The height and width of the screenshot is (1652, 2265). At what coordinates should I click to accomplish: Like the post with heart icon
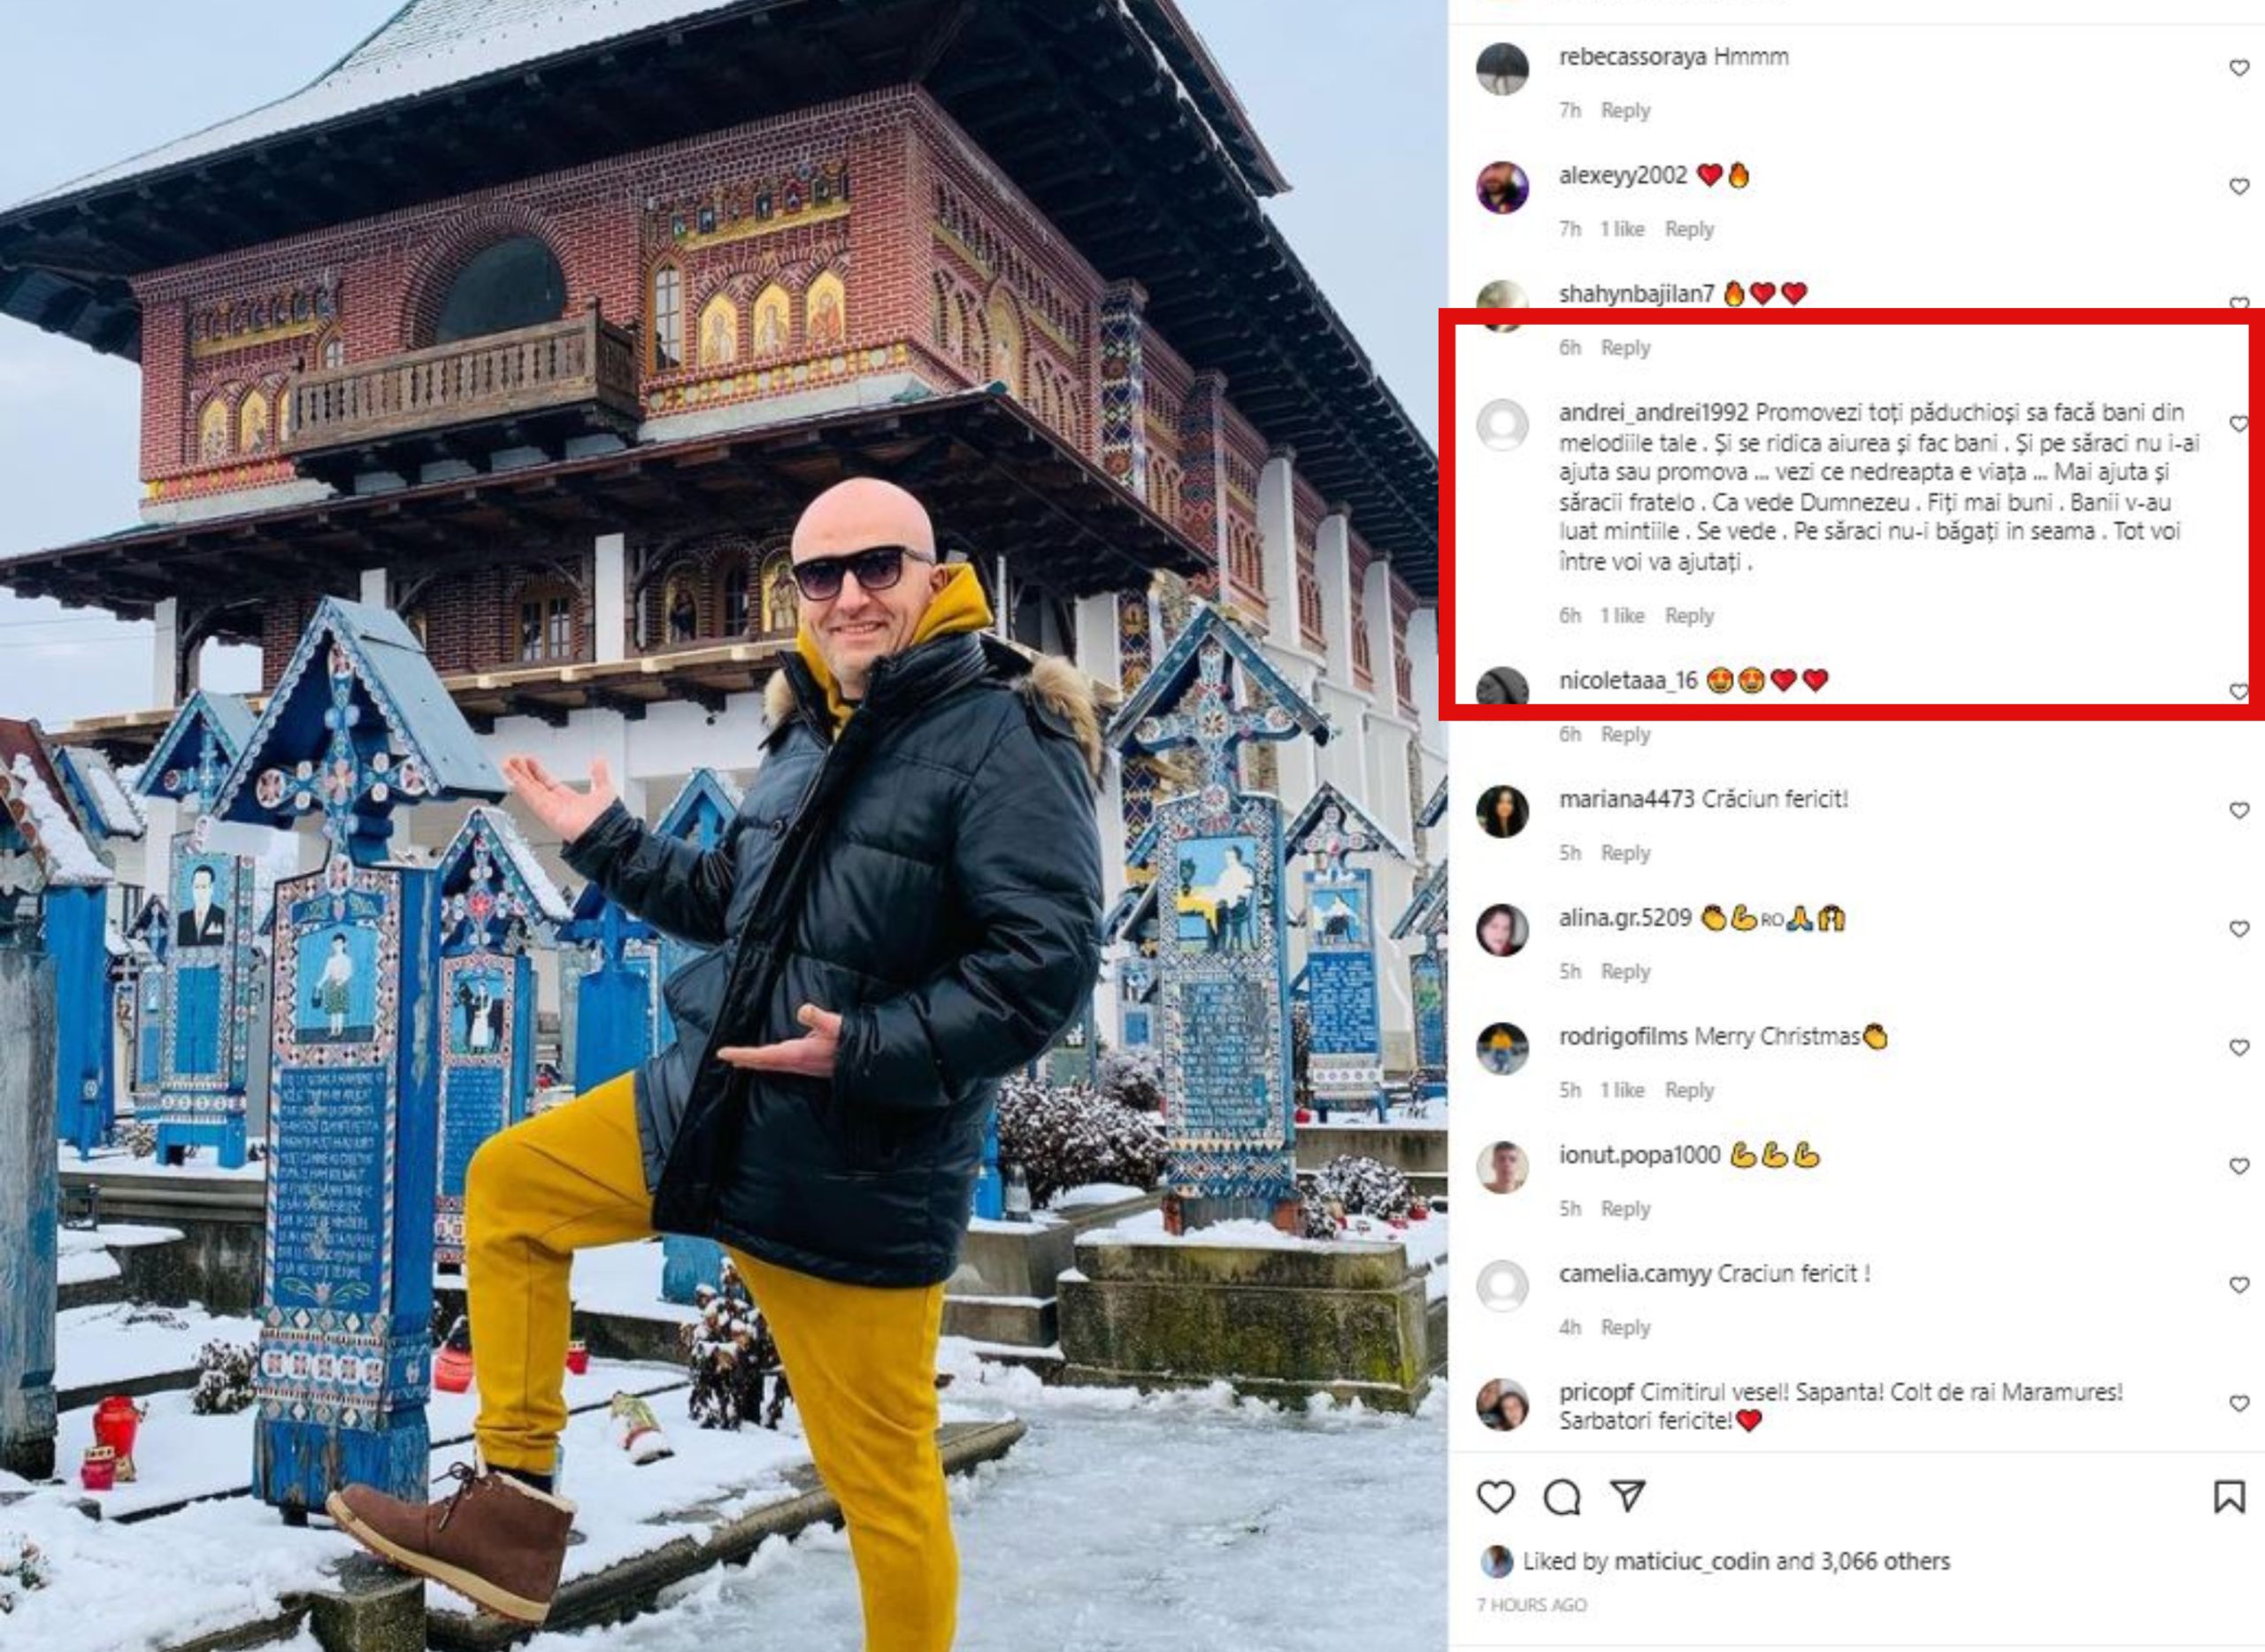click(1495, 1497)
